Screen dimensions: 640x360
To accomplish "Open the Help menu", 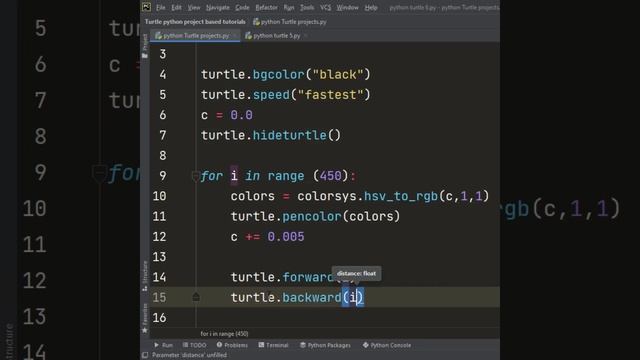I will point(371,7).
